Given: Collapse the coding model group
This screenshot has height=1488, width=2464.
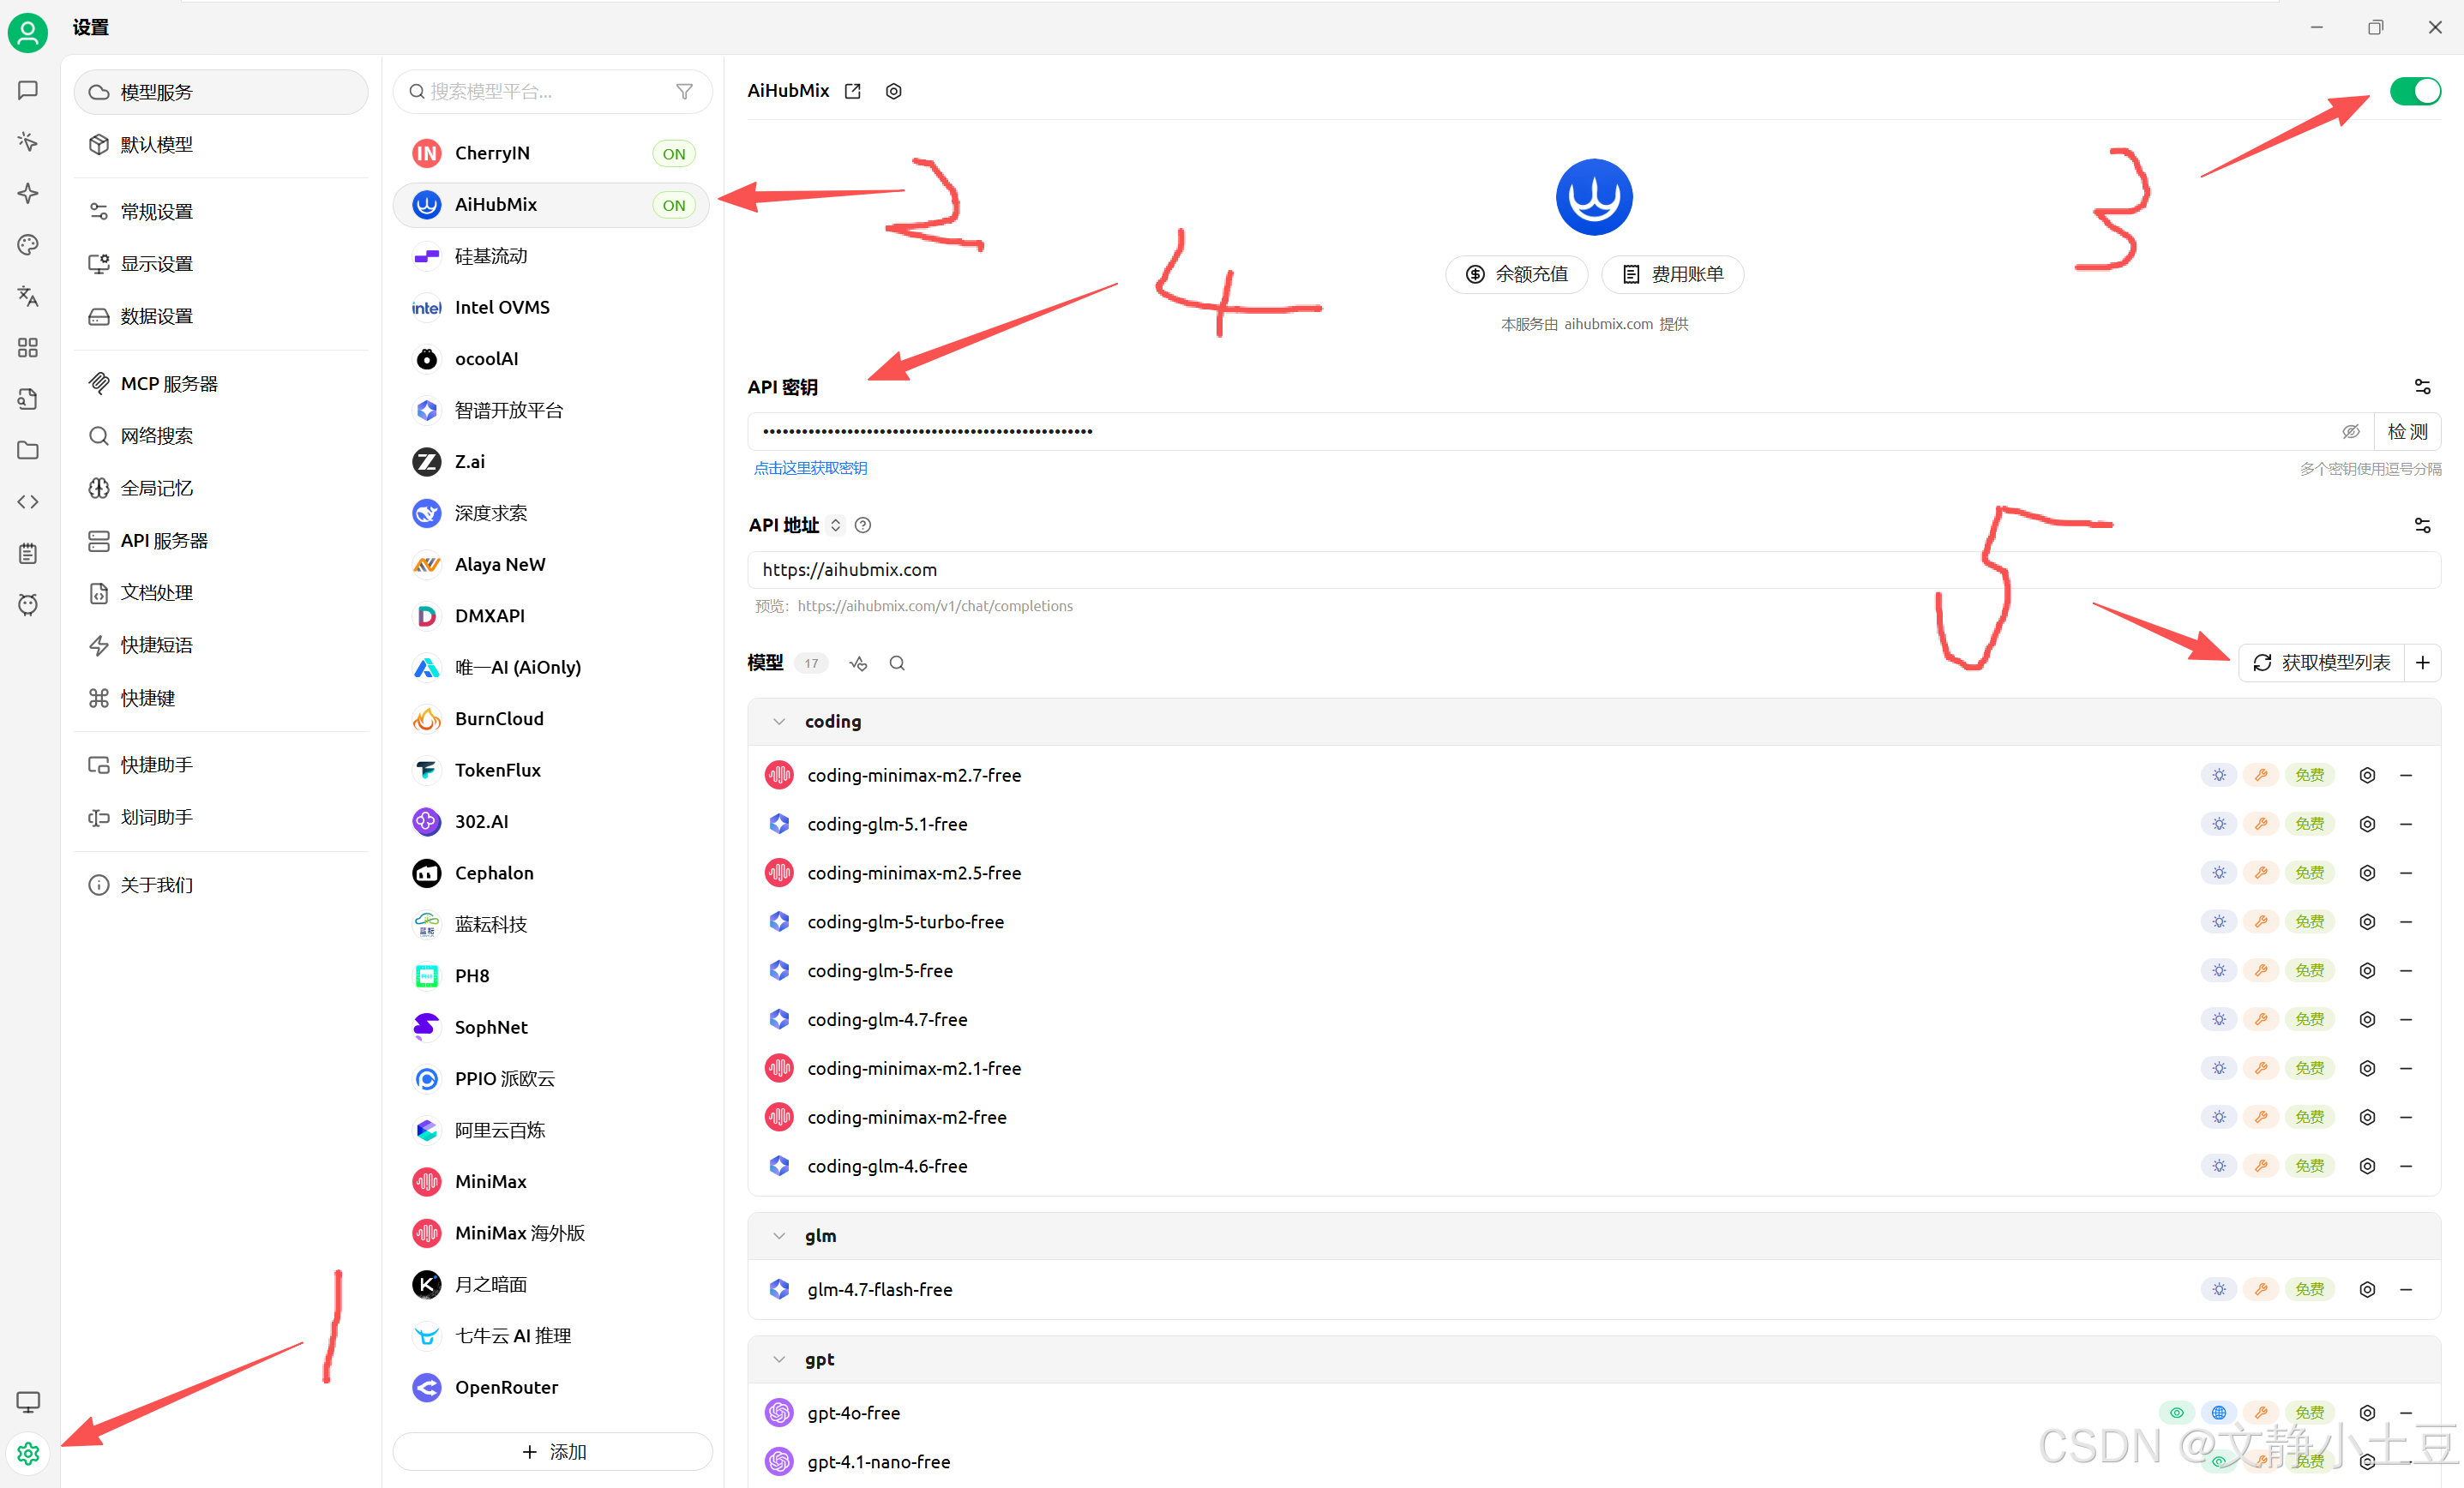Looking at the screenshot, I should pos(779,720).
